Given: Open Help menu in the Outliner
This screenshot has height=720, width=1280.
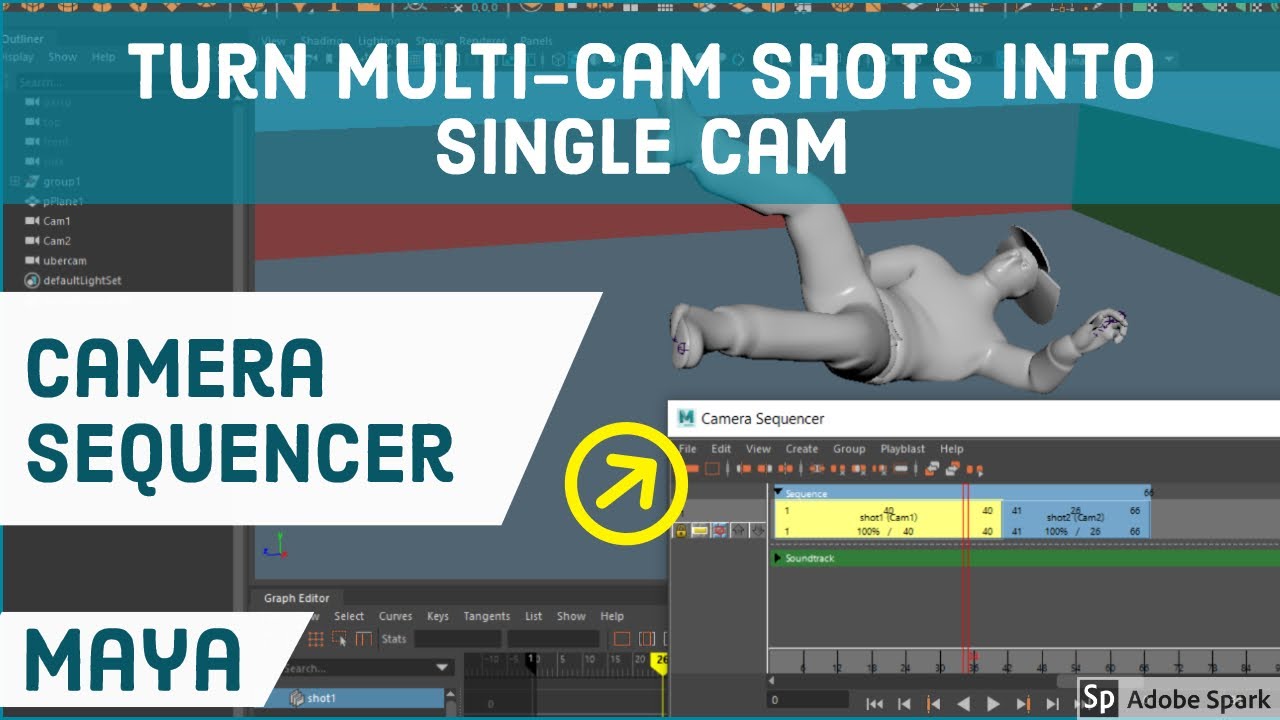Looking at the screenshot, I should [x=103, y=57].
